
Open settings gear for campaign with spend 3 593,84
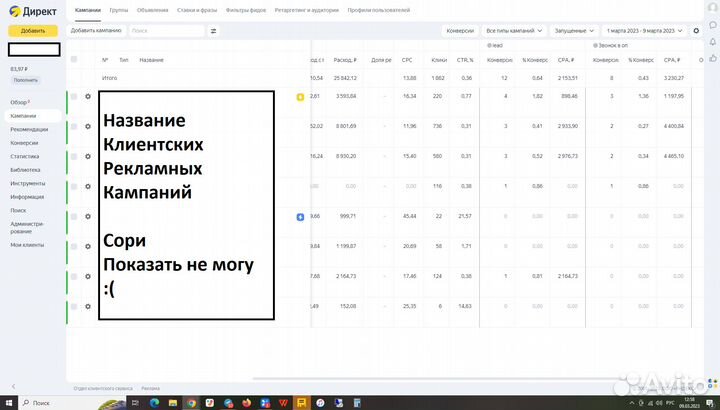tap(88, 96)
